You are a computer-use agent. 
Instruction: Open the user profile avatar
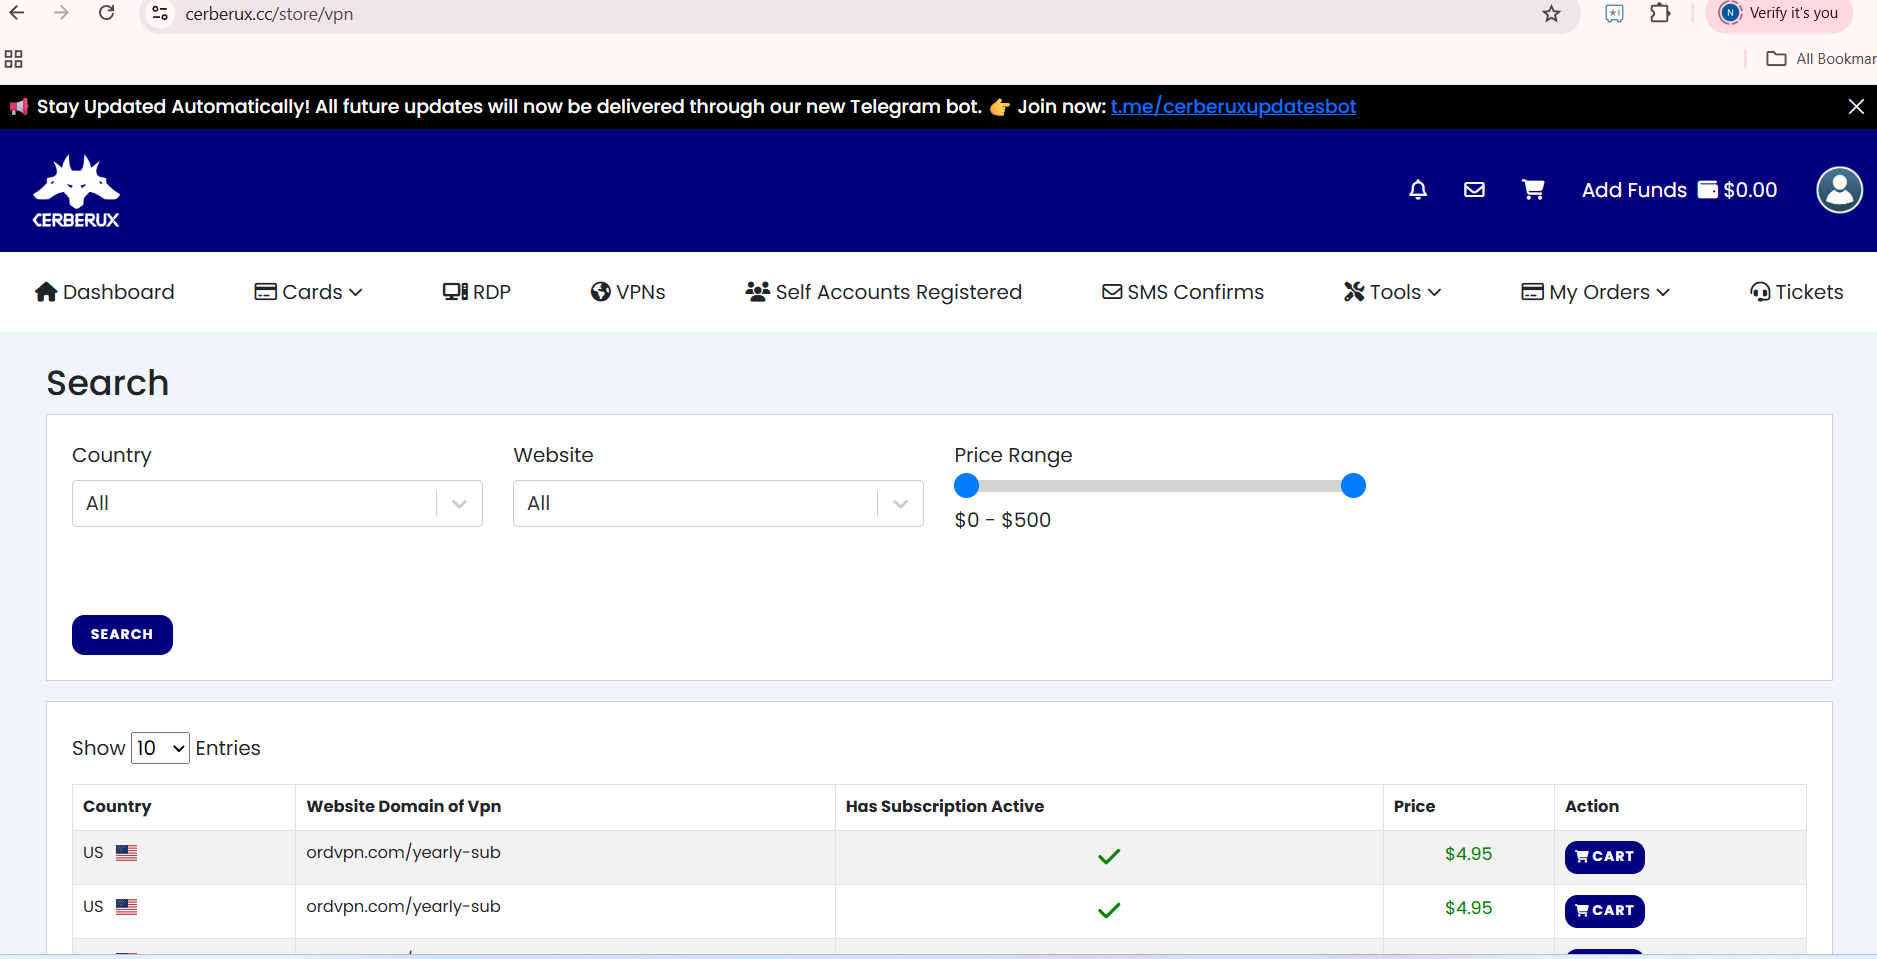tap(1839, 190)
